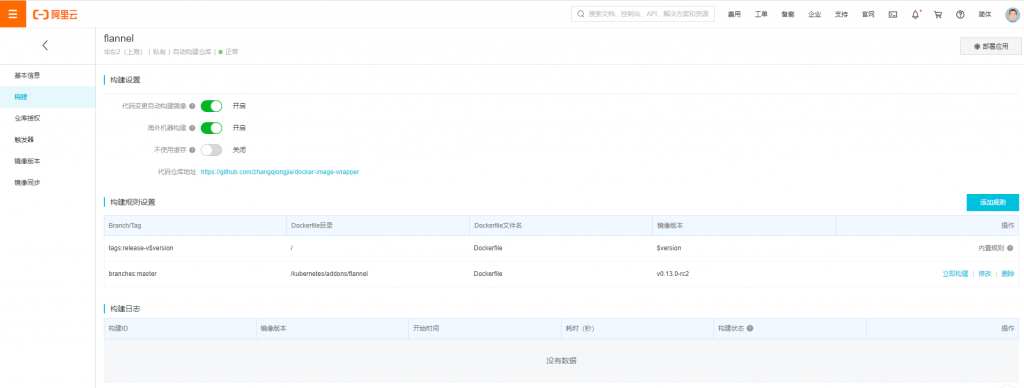Screen dimensions: 1024x388
Task: Open 企业 in top navigation
Action: [814, 14]
